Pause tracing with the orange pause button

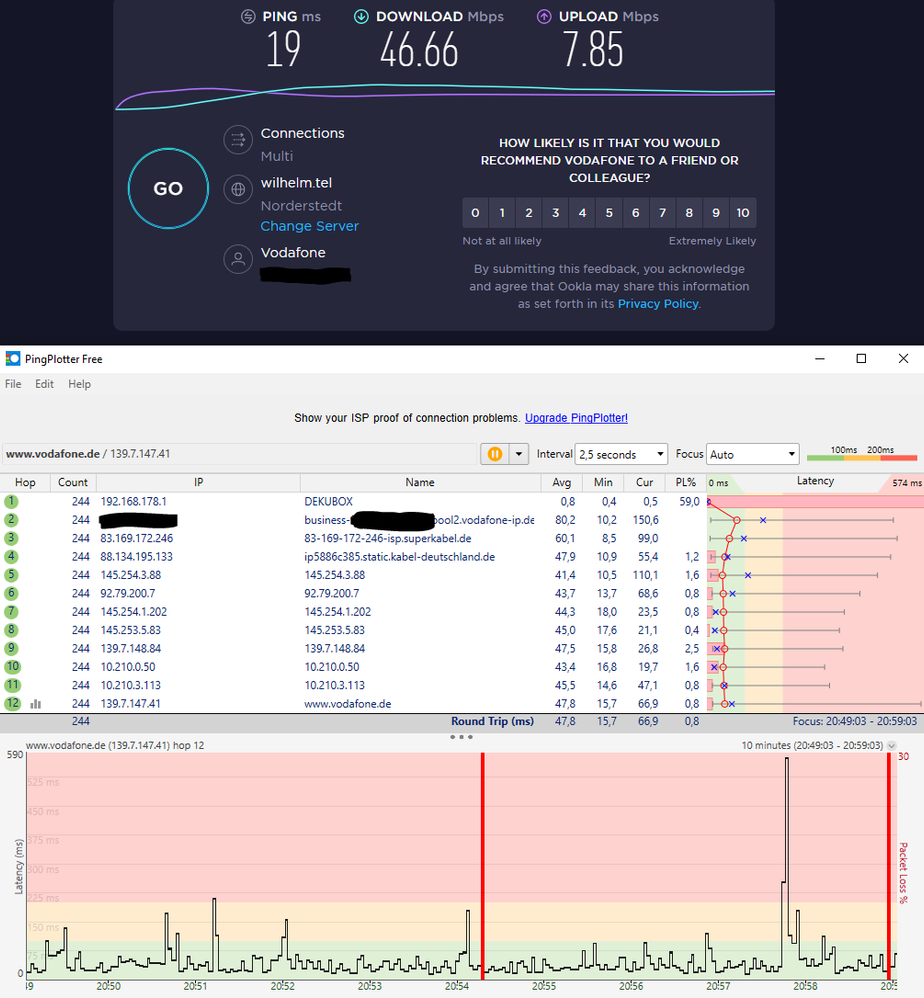click(x=494, y=454)
